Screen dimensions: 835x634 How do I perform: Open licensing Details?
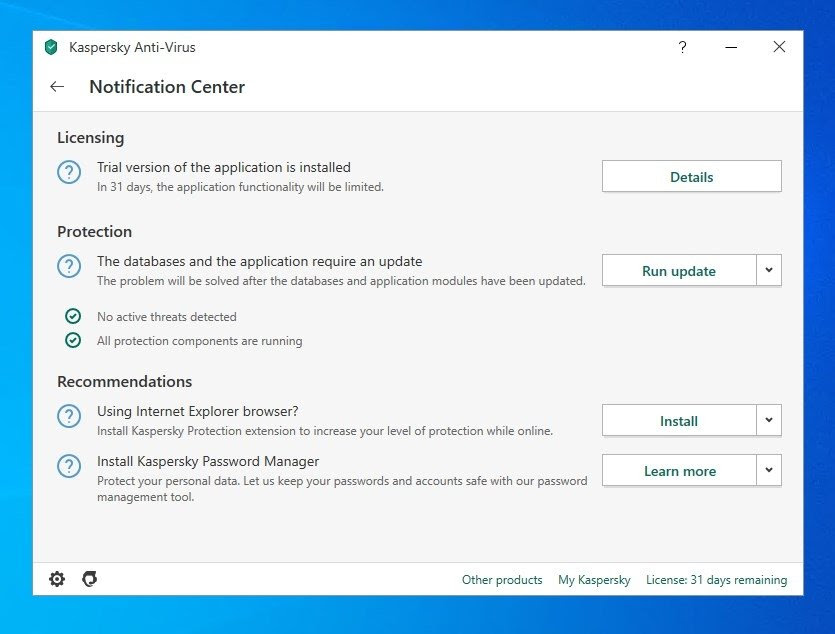692,176
